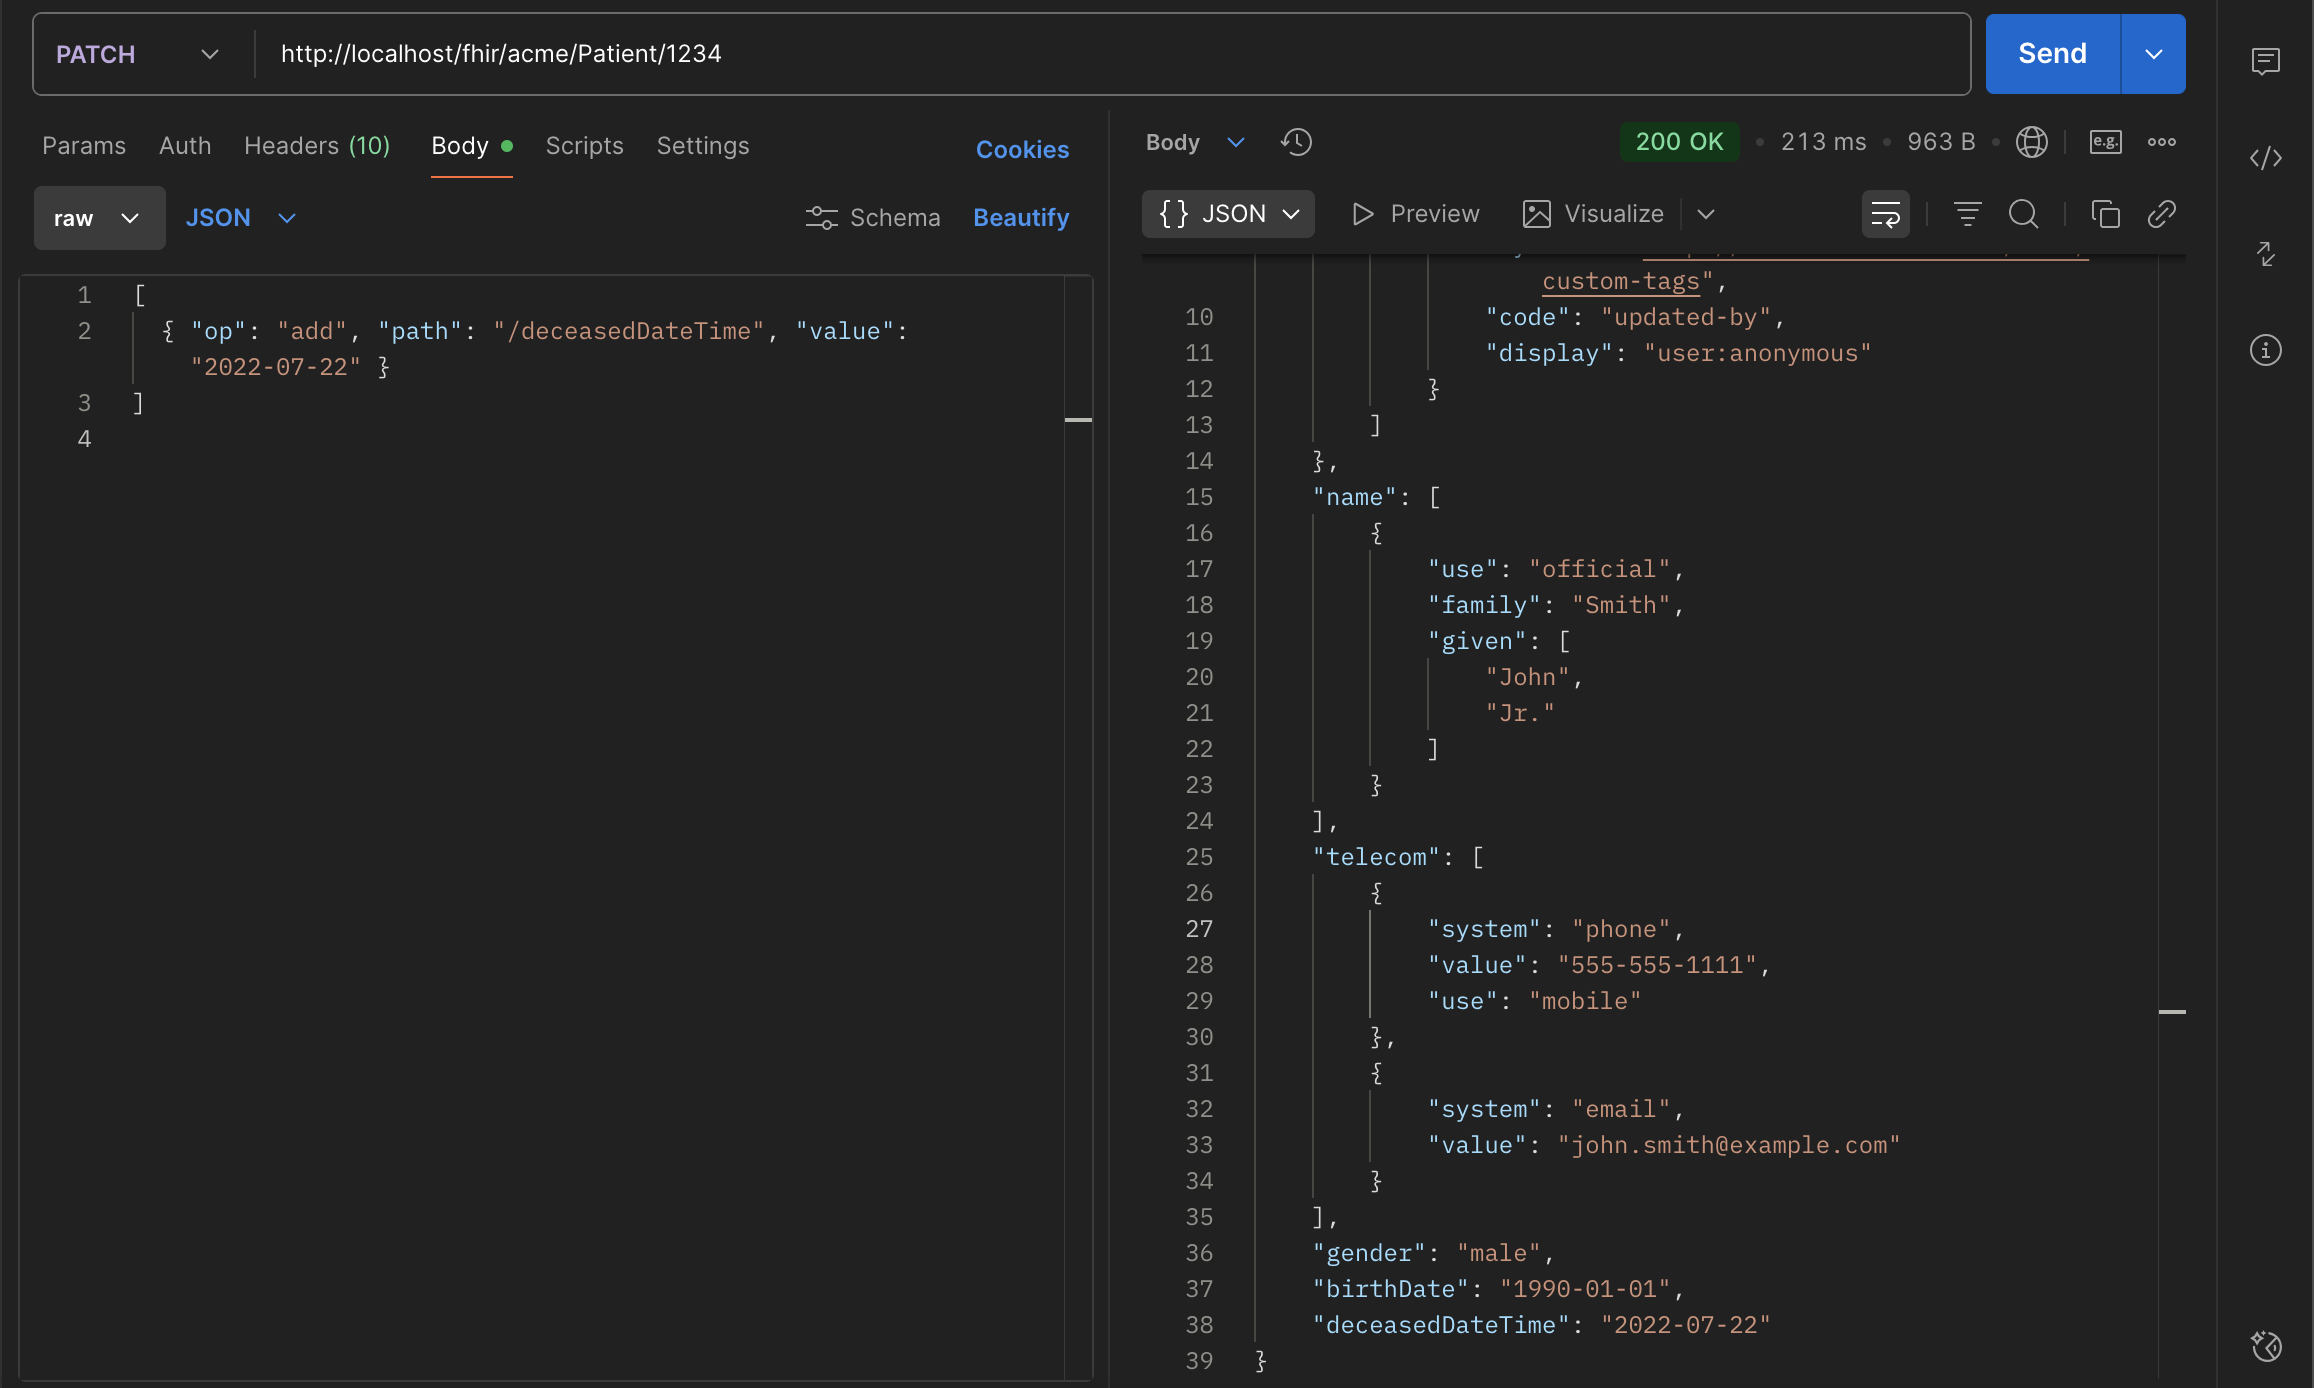Click the link icon in response toolbar
Image resolution: width=2314 pixels, height=1388 pixels.
pyautogui.click(x=2162, y=214)
